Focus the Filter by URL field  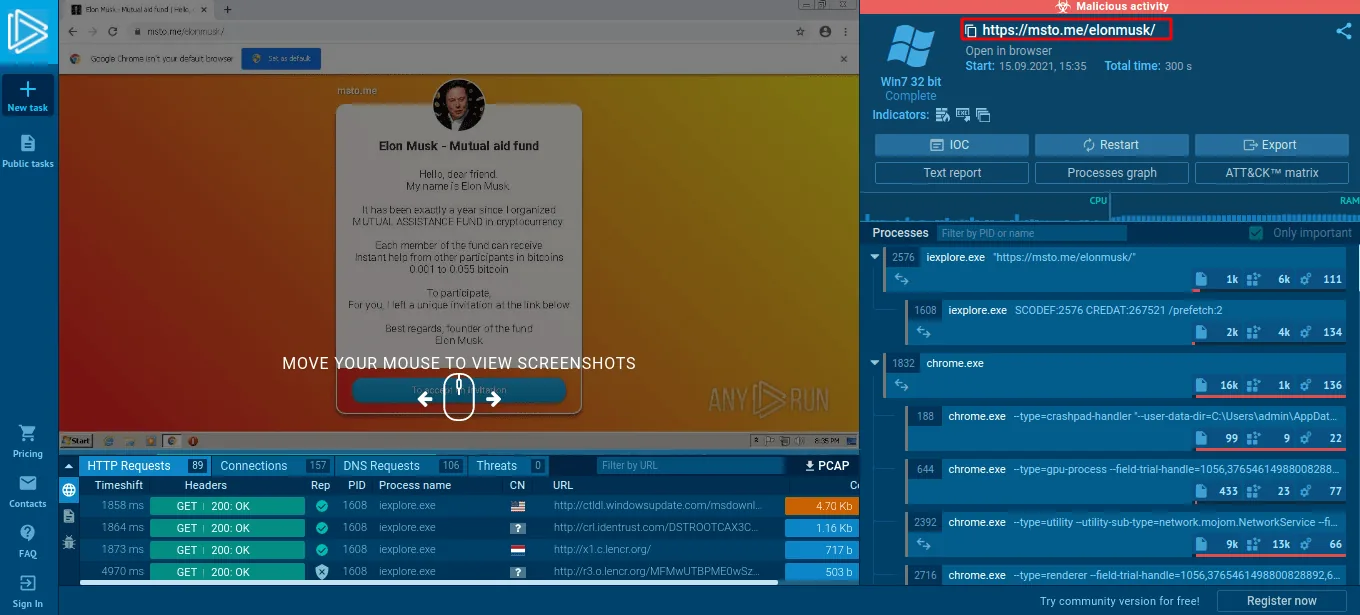[x=690, y=465]
